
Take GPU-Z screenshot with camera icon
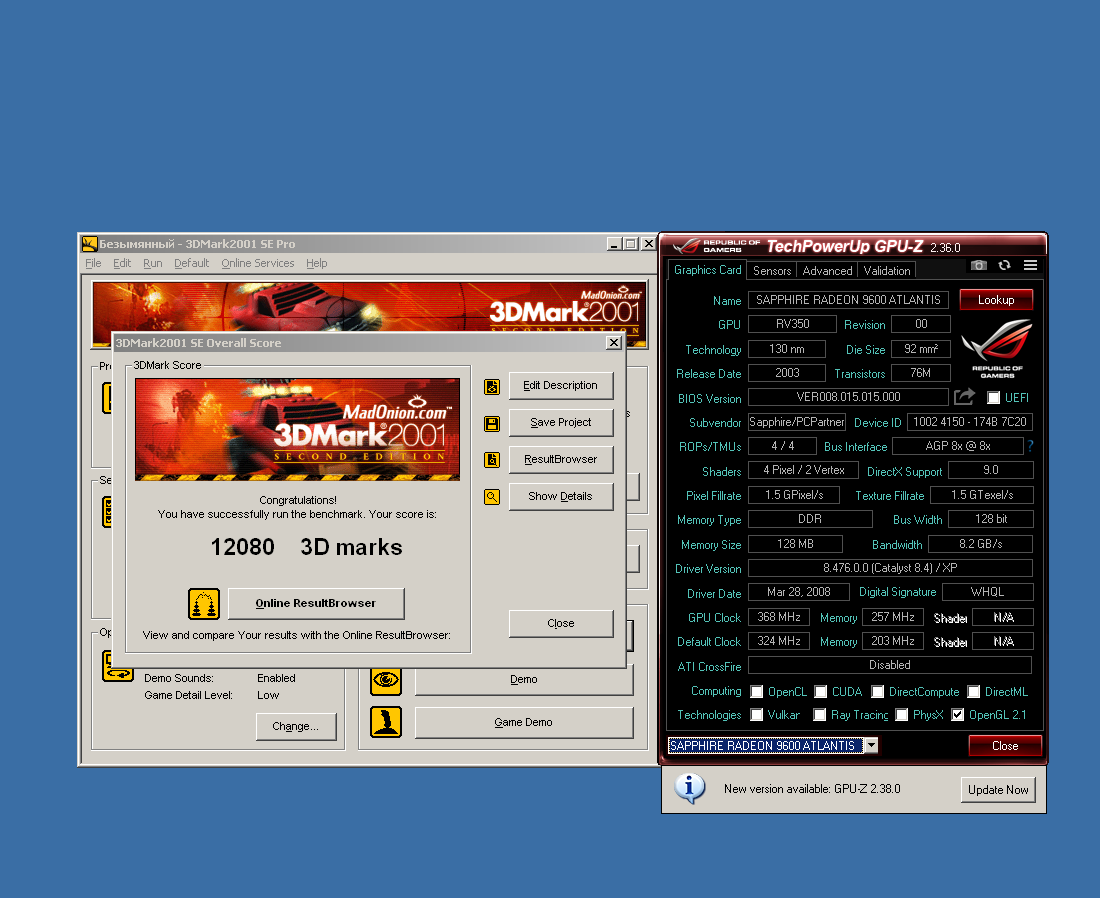(x=979, y=265)
